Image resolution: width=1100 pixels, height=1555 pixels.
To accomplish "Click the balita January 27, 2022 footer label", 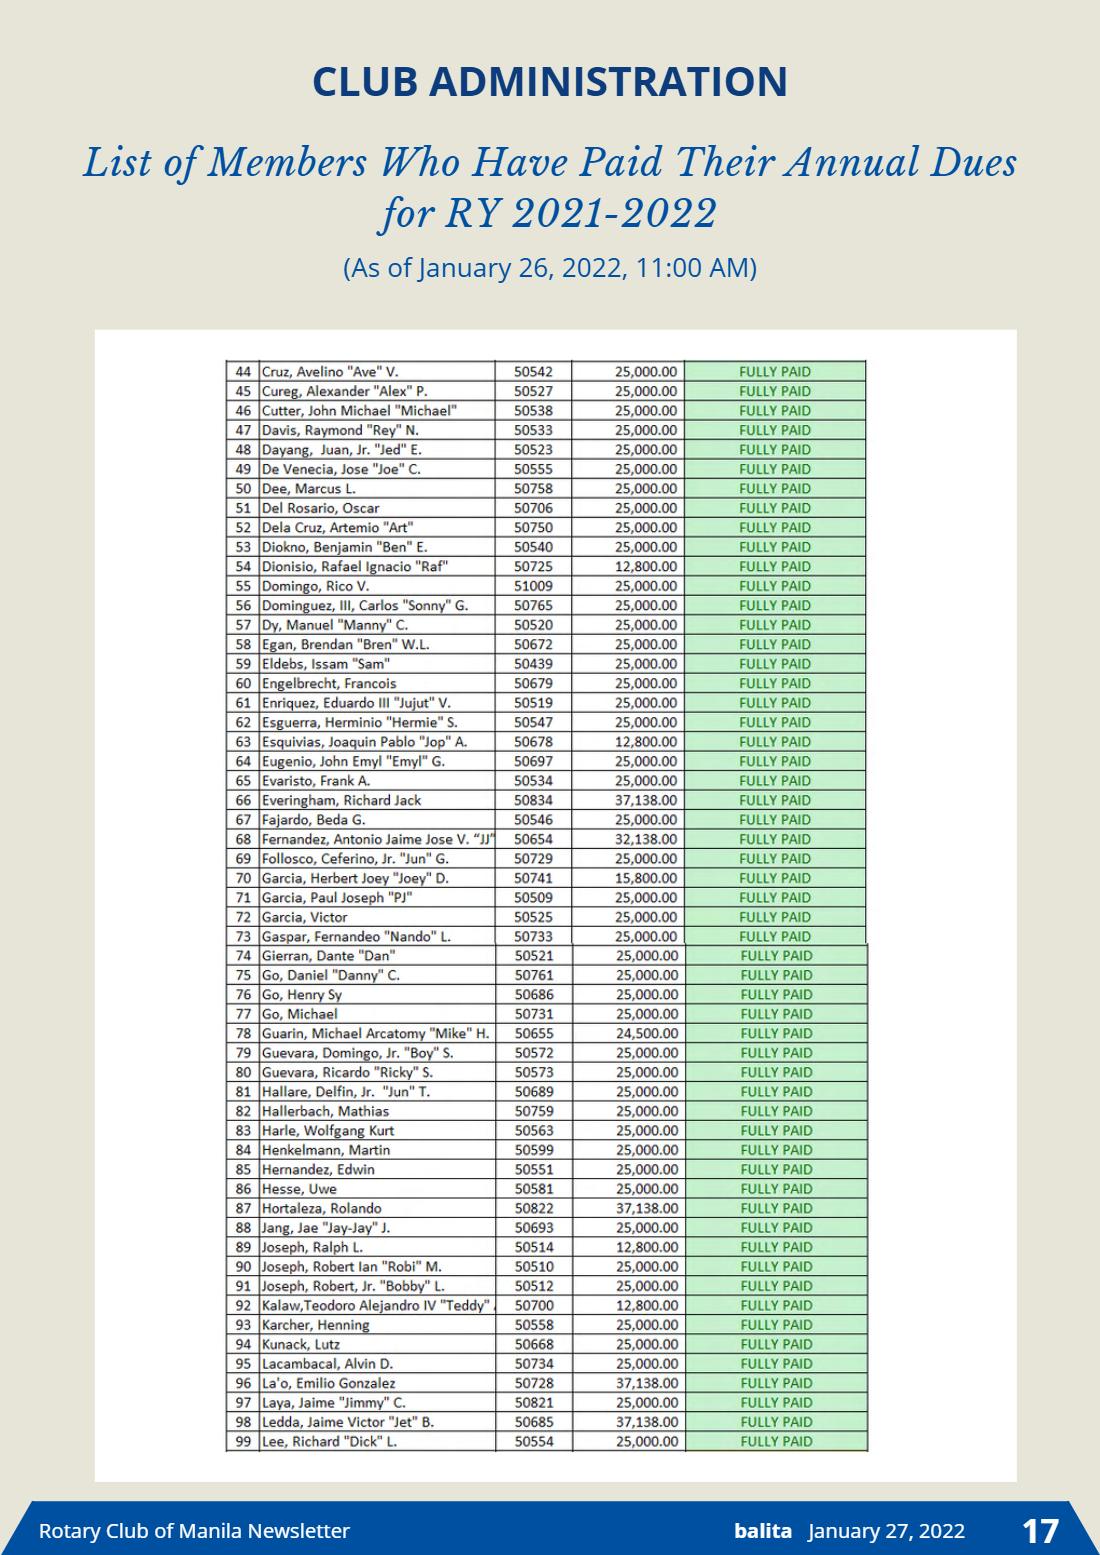I will (x=849, y=1530).
